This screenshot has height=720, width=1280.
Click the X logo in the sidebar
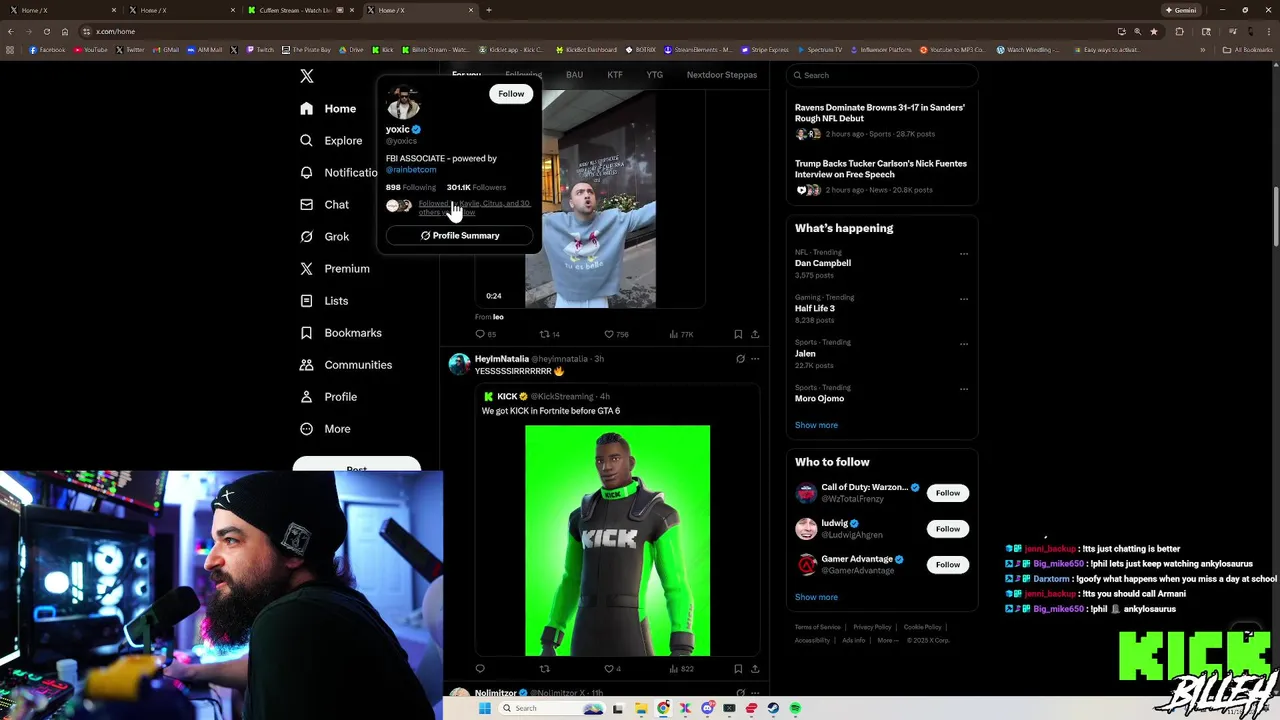click(x=307, y=76)
